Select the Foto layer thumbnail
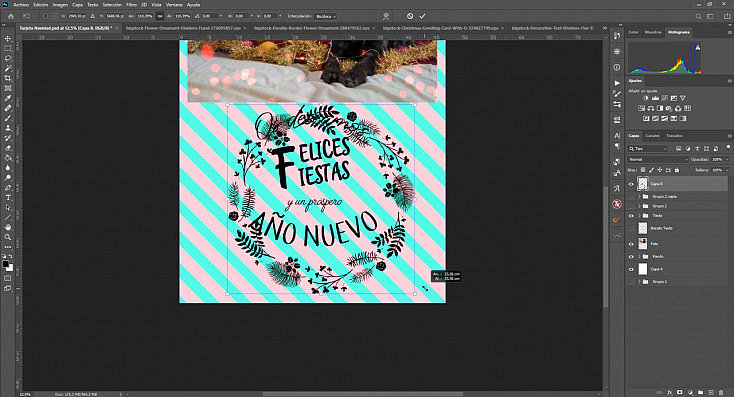734x397 pixels. pyautogui.click(x=643, y=243)
